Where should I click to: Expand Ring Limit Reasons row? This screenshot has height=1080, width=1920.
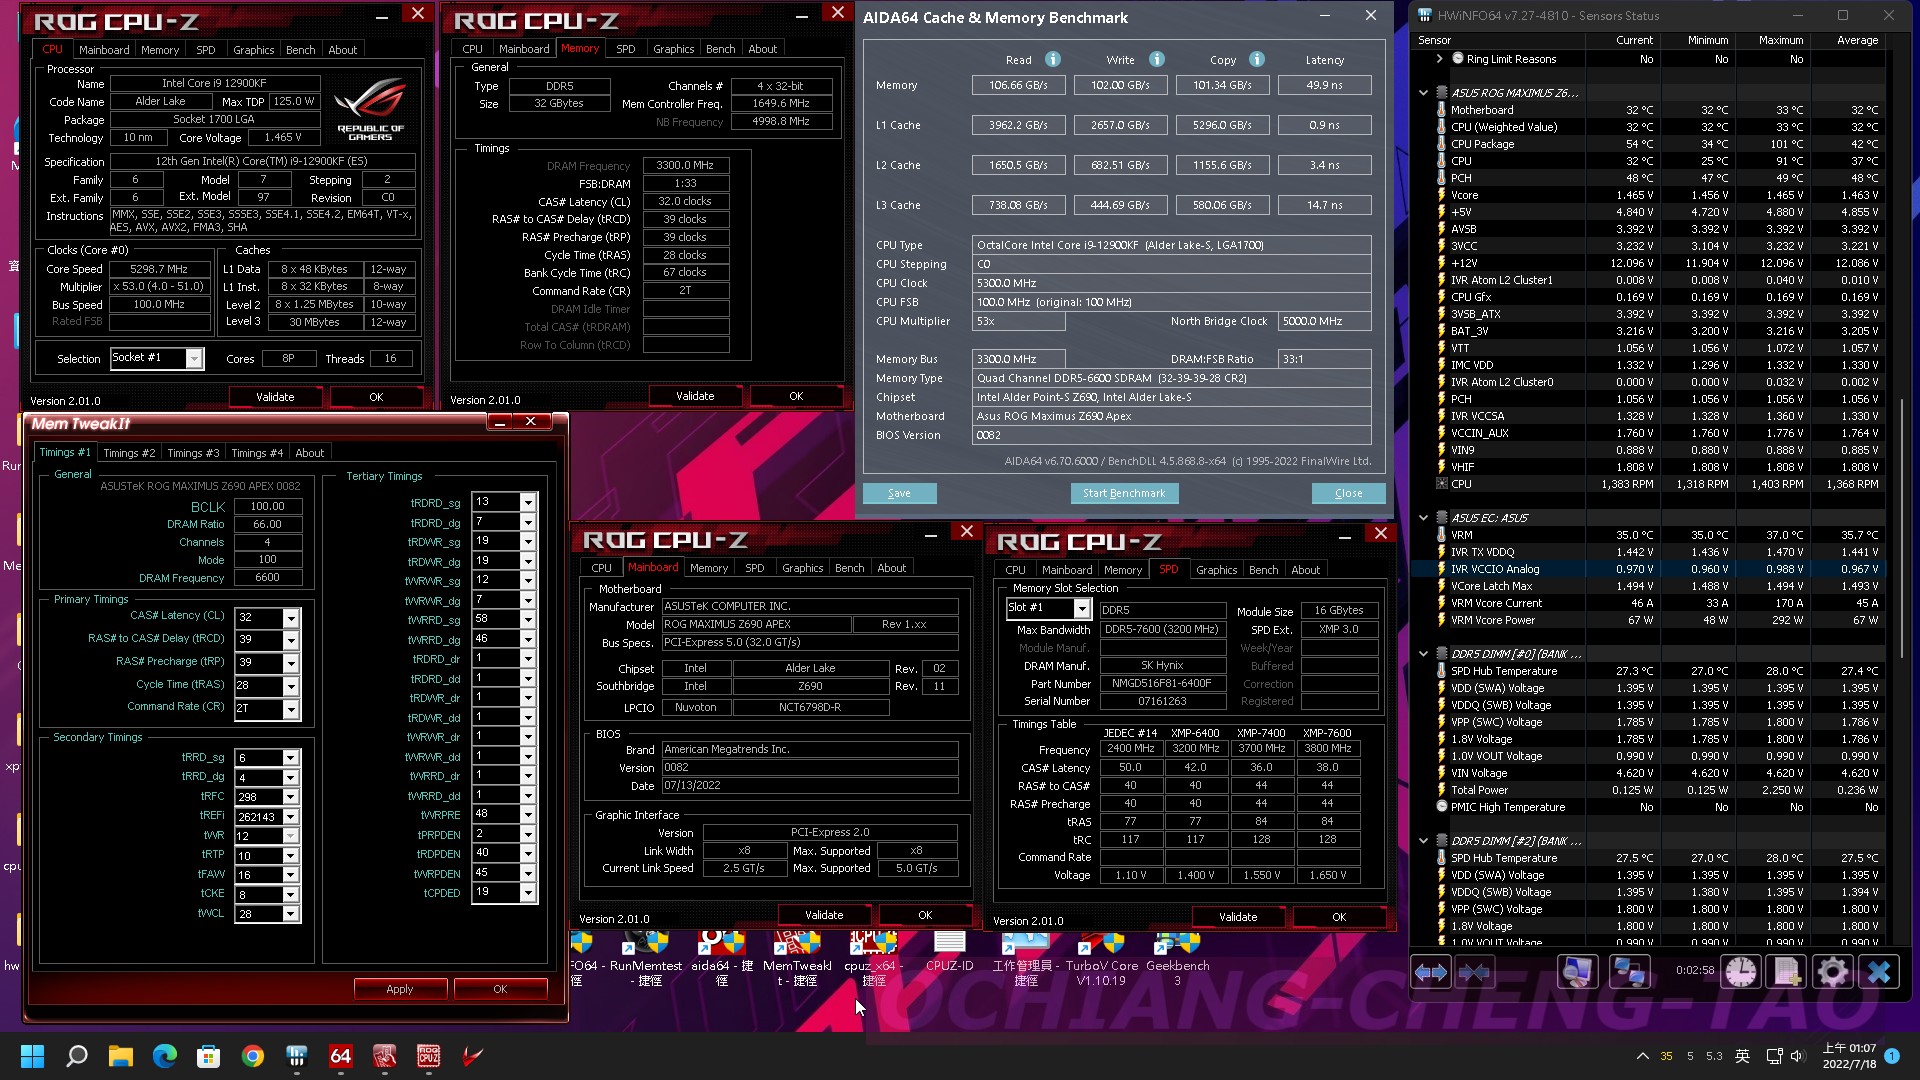pyautogui.click(x=1439, y=59)
